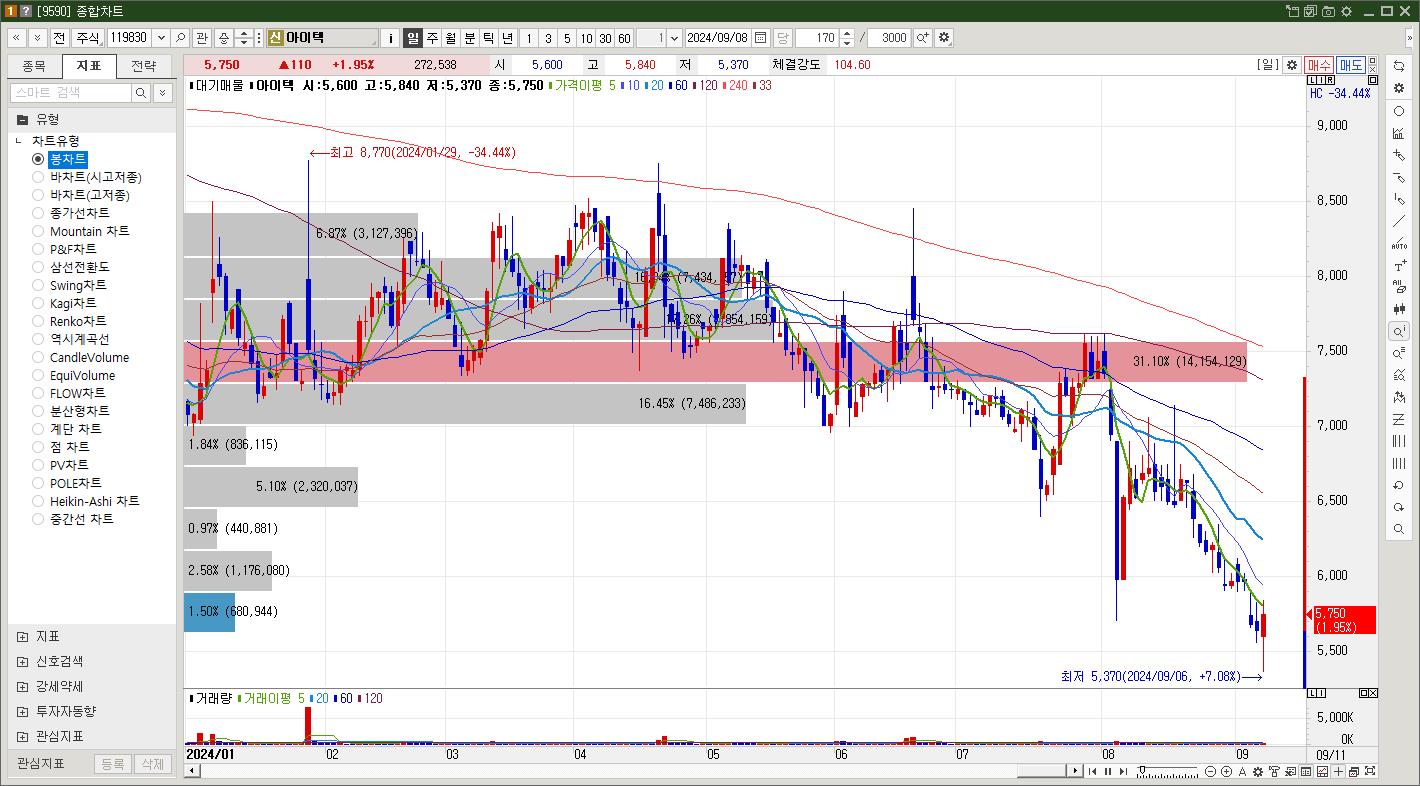Click the undo arrow tool in right strip
This screenshot has height=786, width=1420.
(1399, 486)
